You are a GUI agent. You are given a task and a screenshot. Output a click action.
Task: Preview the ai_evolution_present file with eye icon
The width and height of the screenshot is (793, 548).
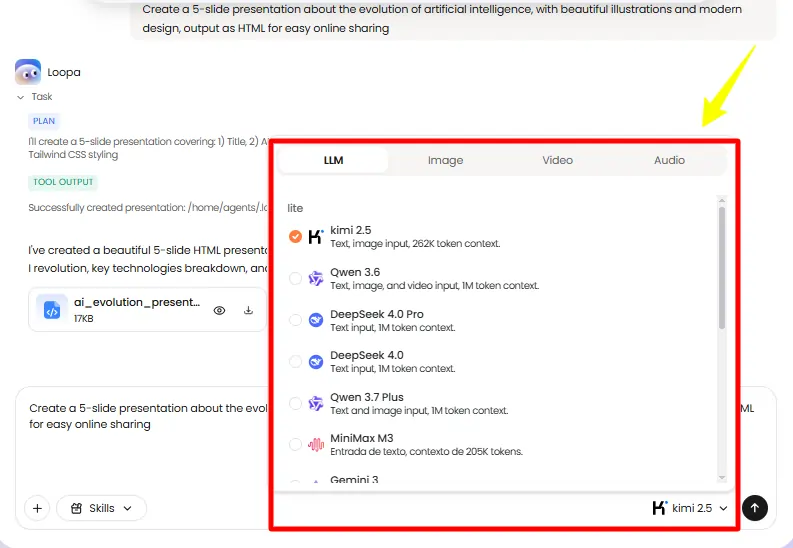(219, 310)
